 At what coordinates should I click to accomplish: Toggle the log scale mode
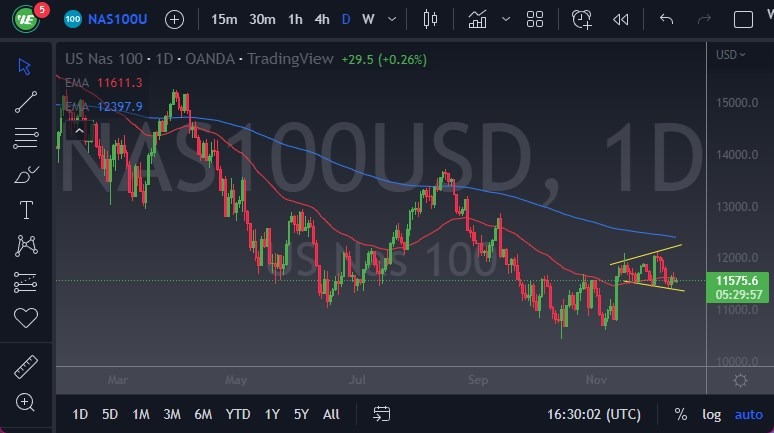[711, 414]
